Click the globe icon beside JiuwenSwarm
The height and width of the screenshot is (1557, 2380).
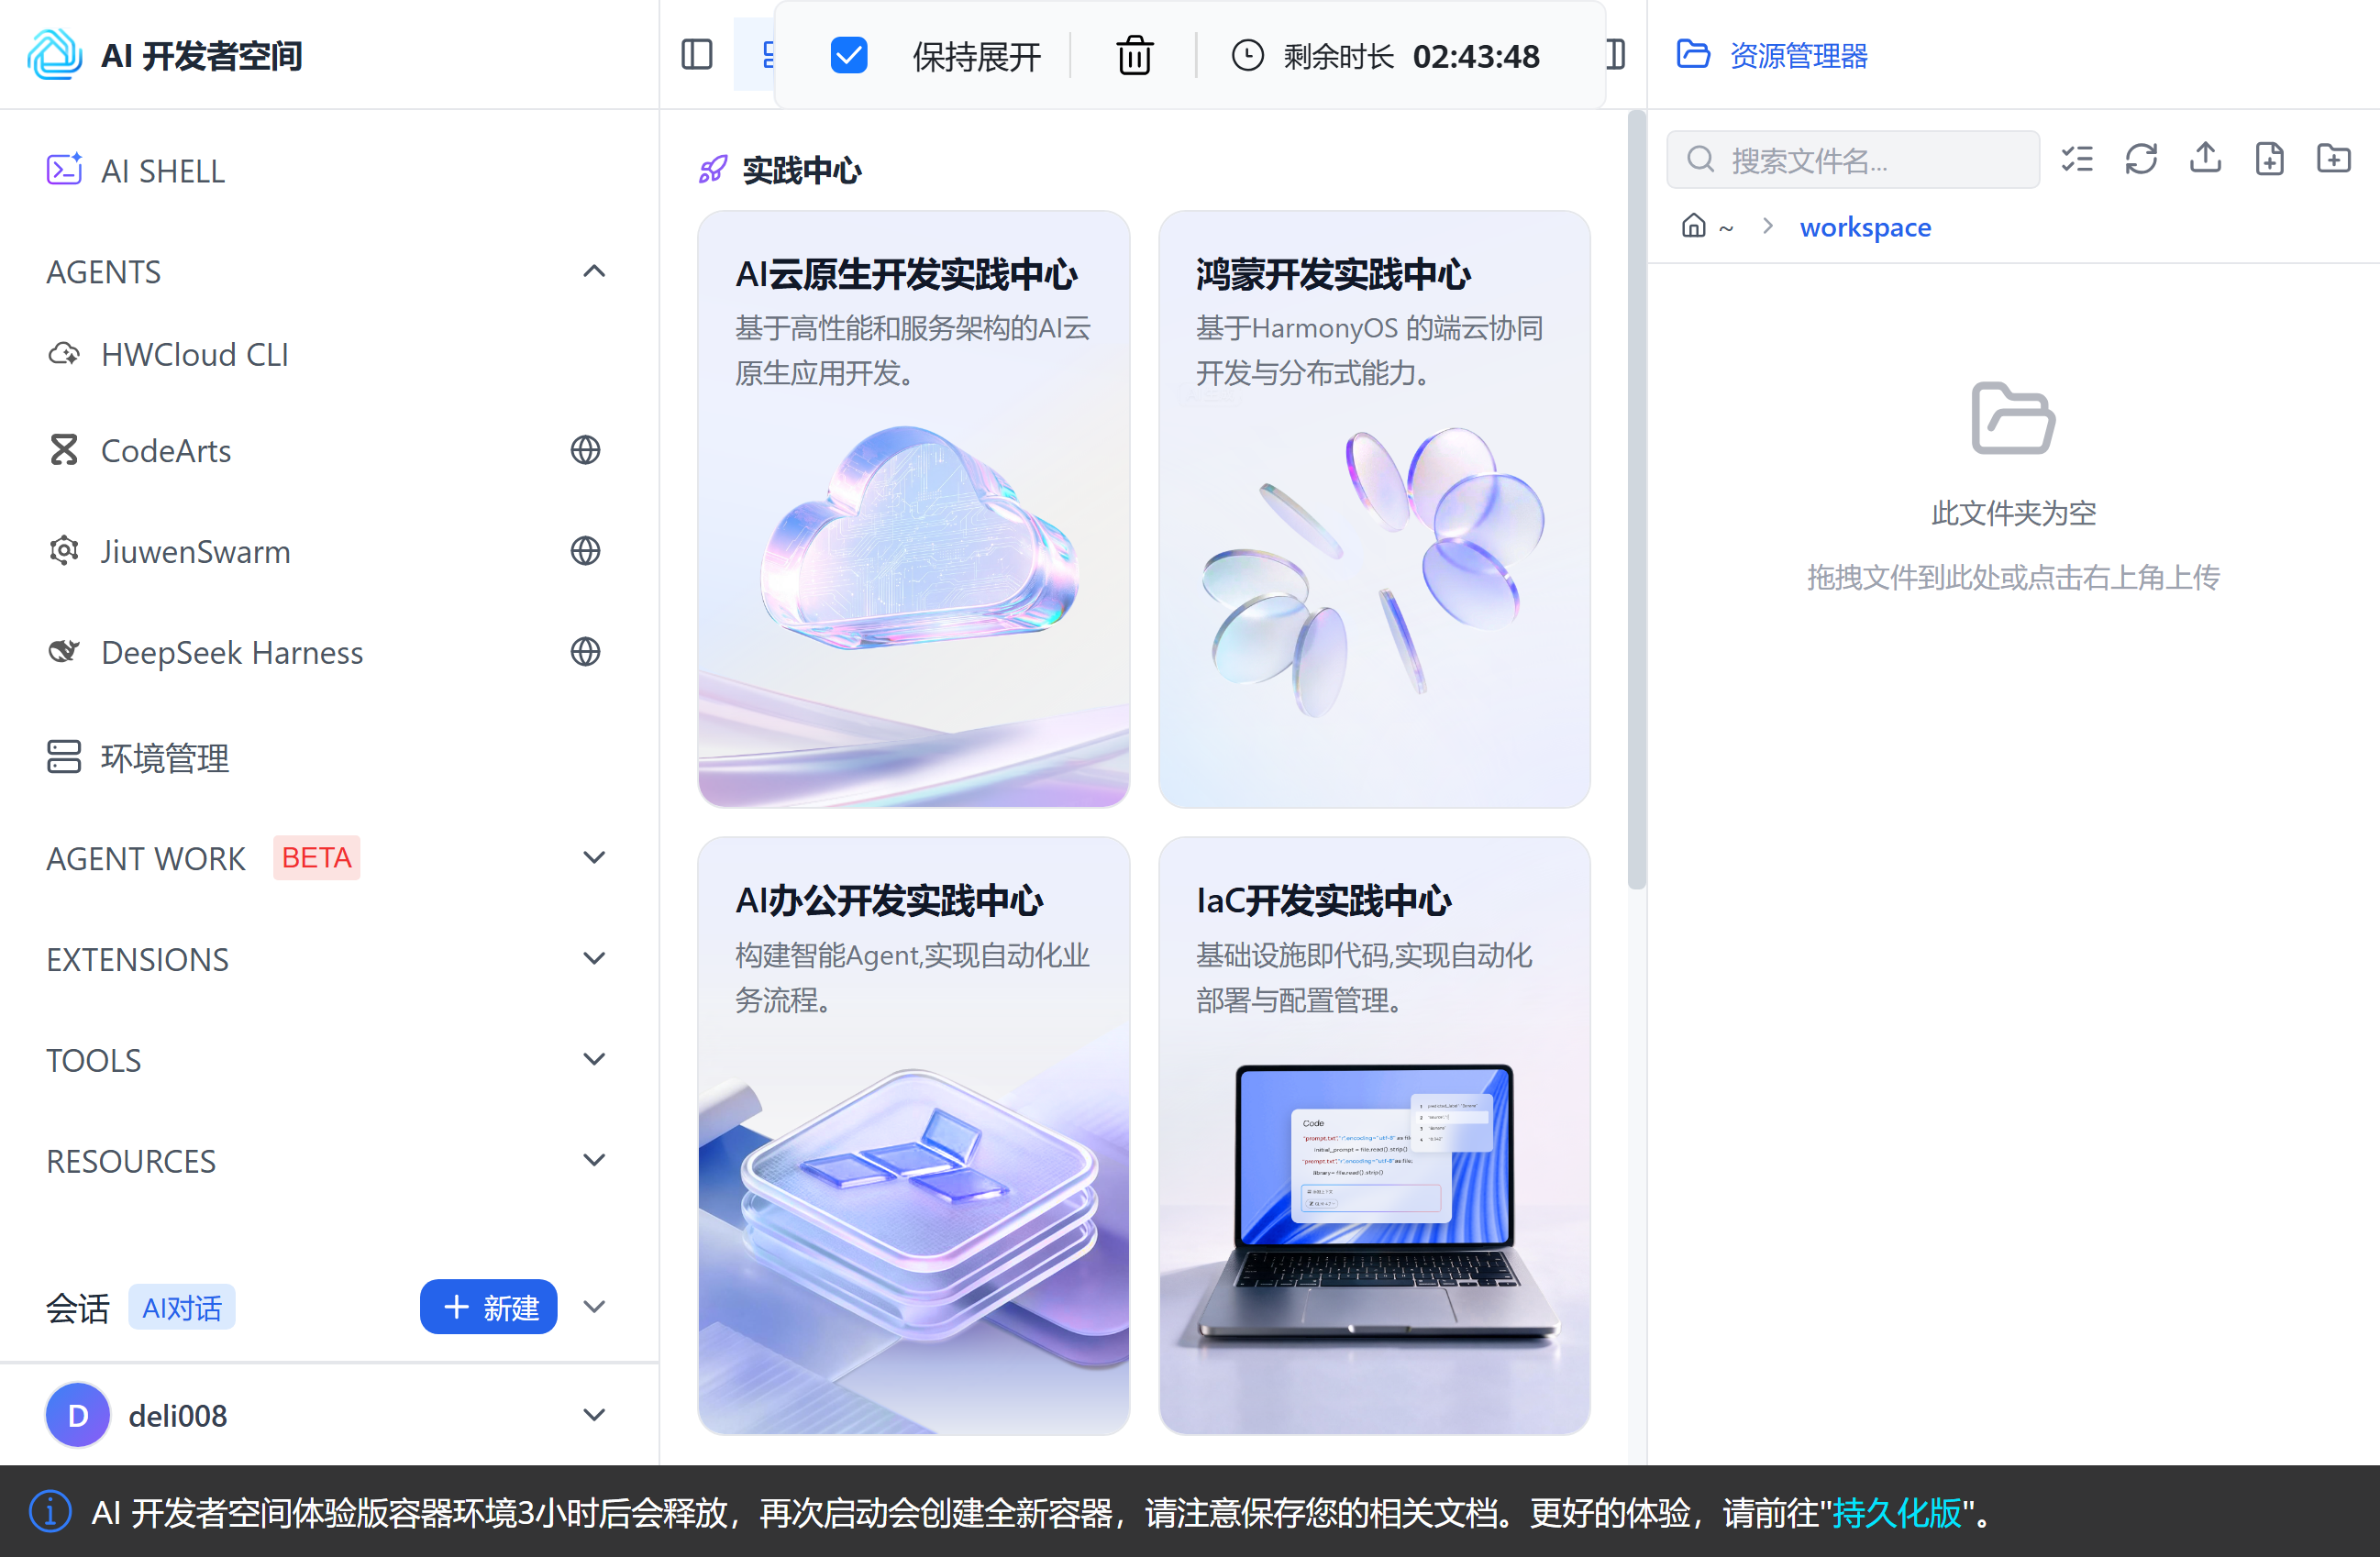[x=585, y=551]
